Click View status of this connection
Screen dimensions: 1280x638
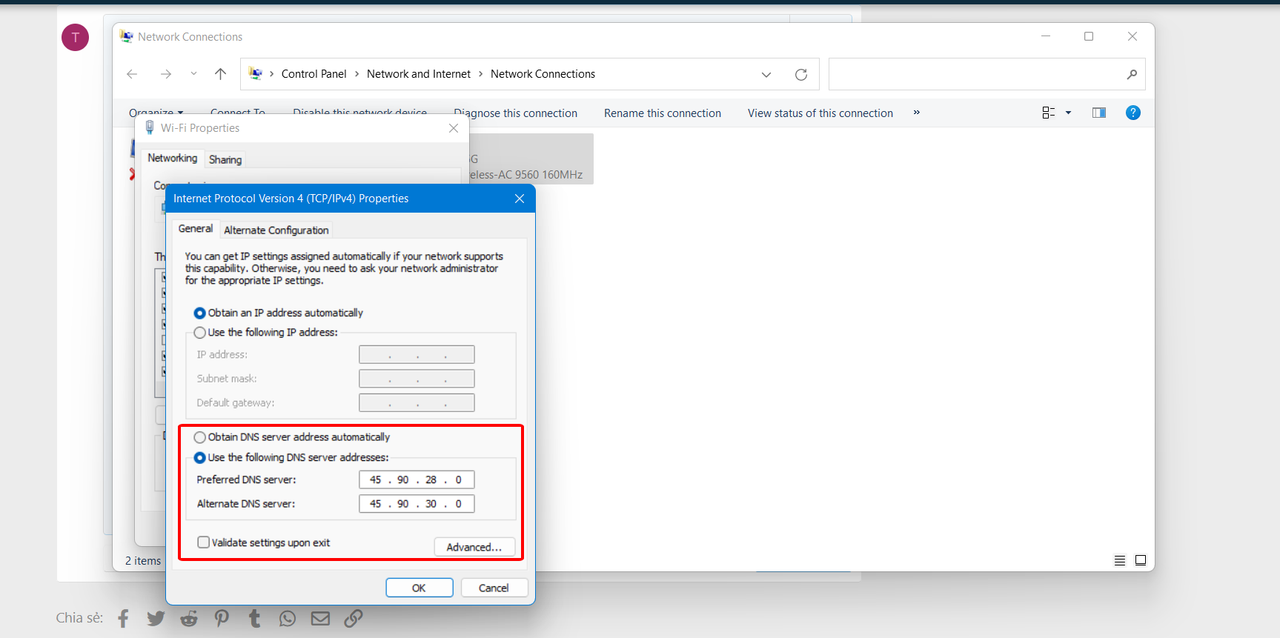[x=820, y=113]
